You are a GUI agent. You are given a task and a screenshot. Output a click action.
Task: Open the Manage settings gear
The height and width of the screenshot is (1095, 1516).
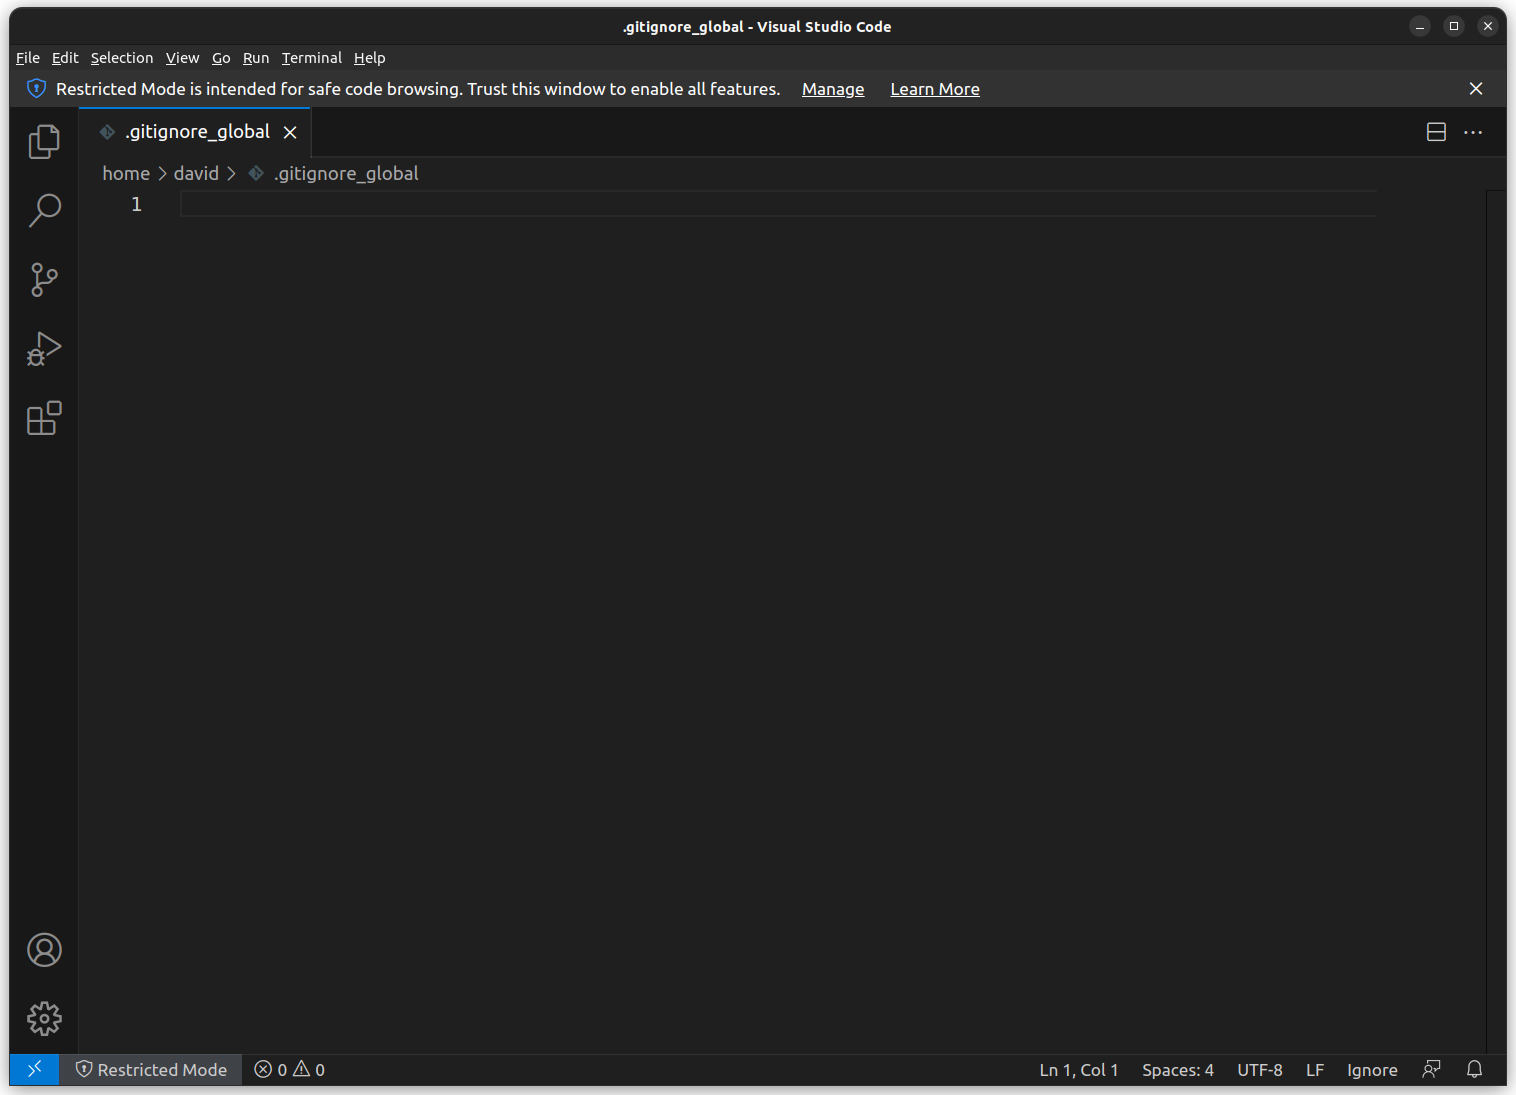44,1018
